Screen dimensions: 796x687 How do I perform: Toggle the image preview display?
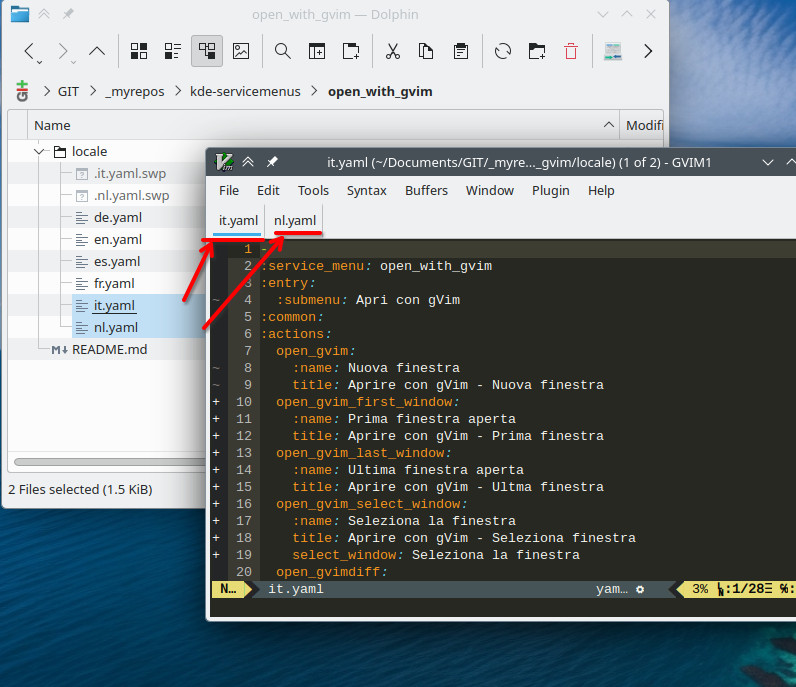click(241, 51)
